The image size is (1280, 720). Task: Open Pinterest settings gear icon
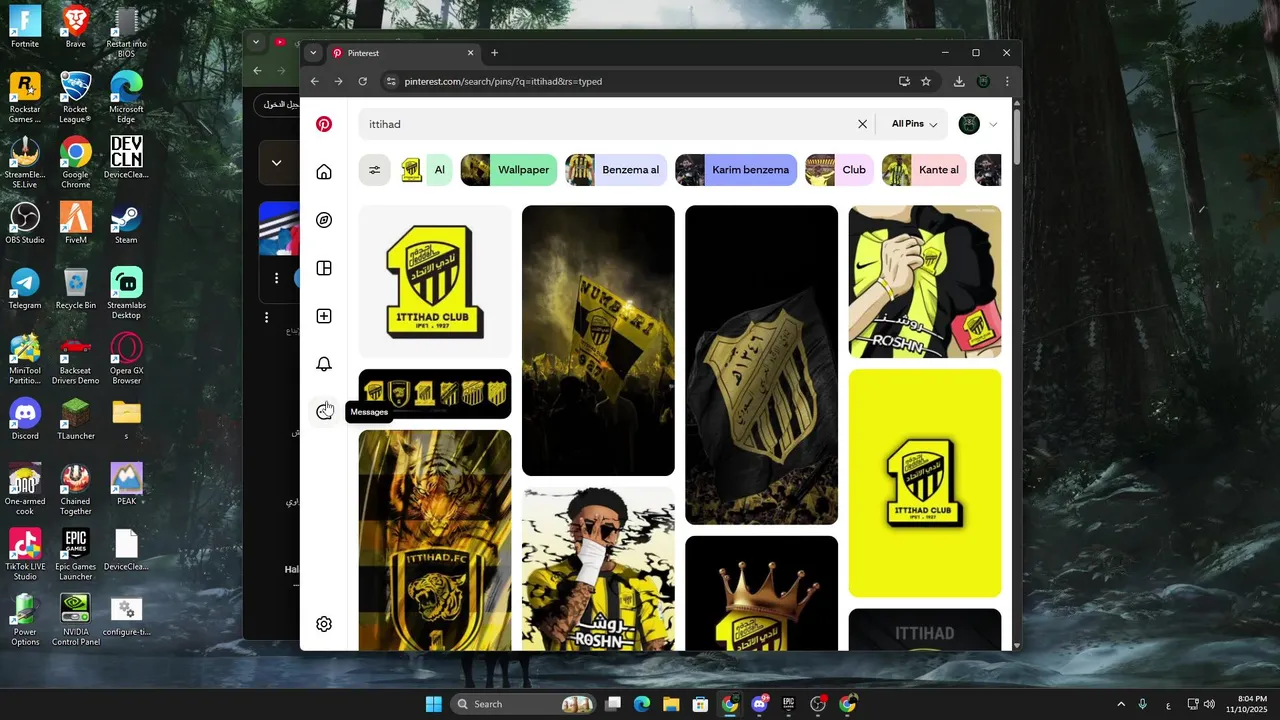point(324,624)
